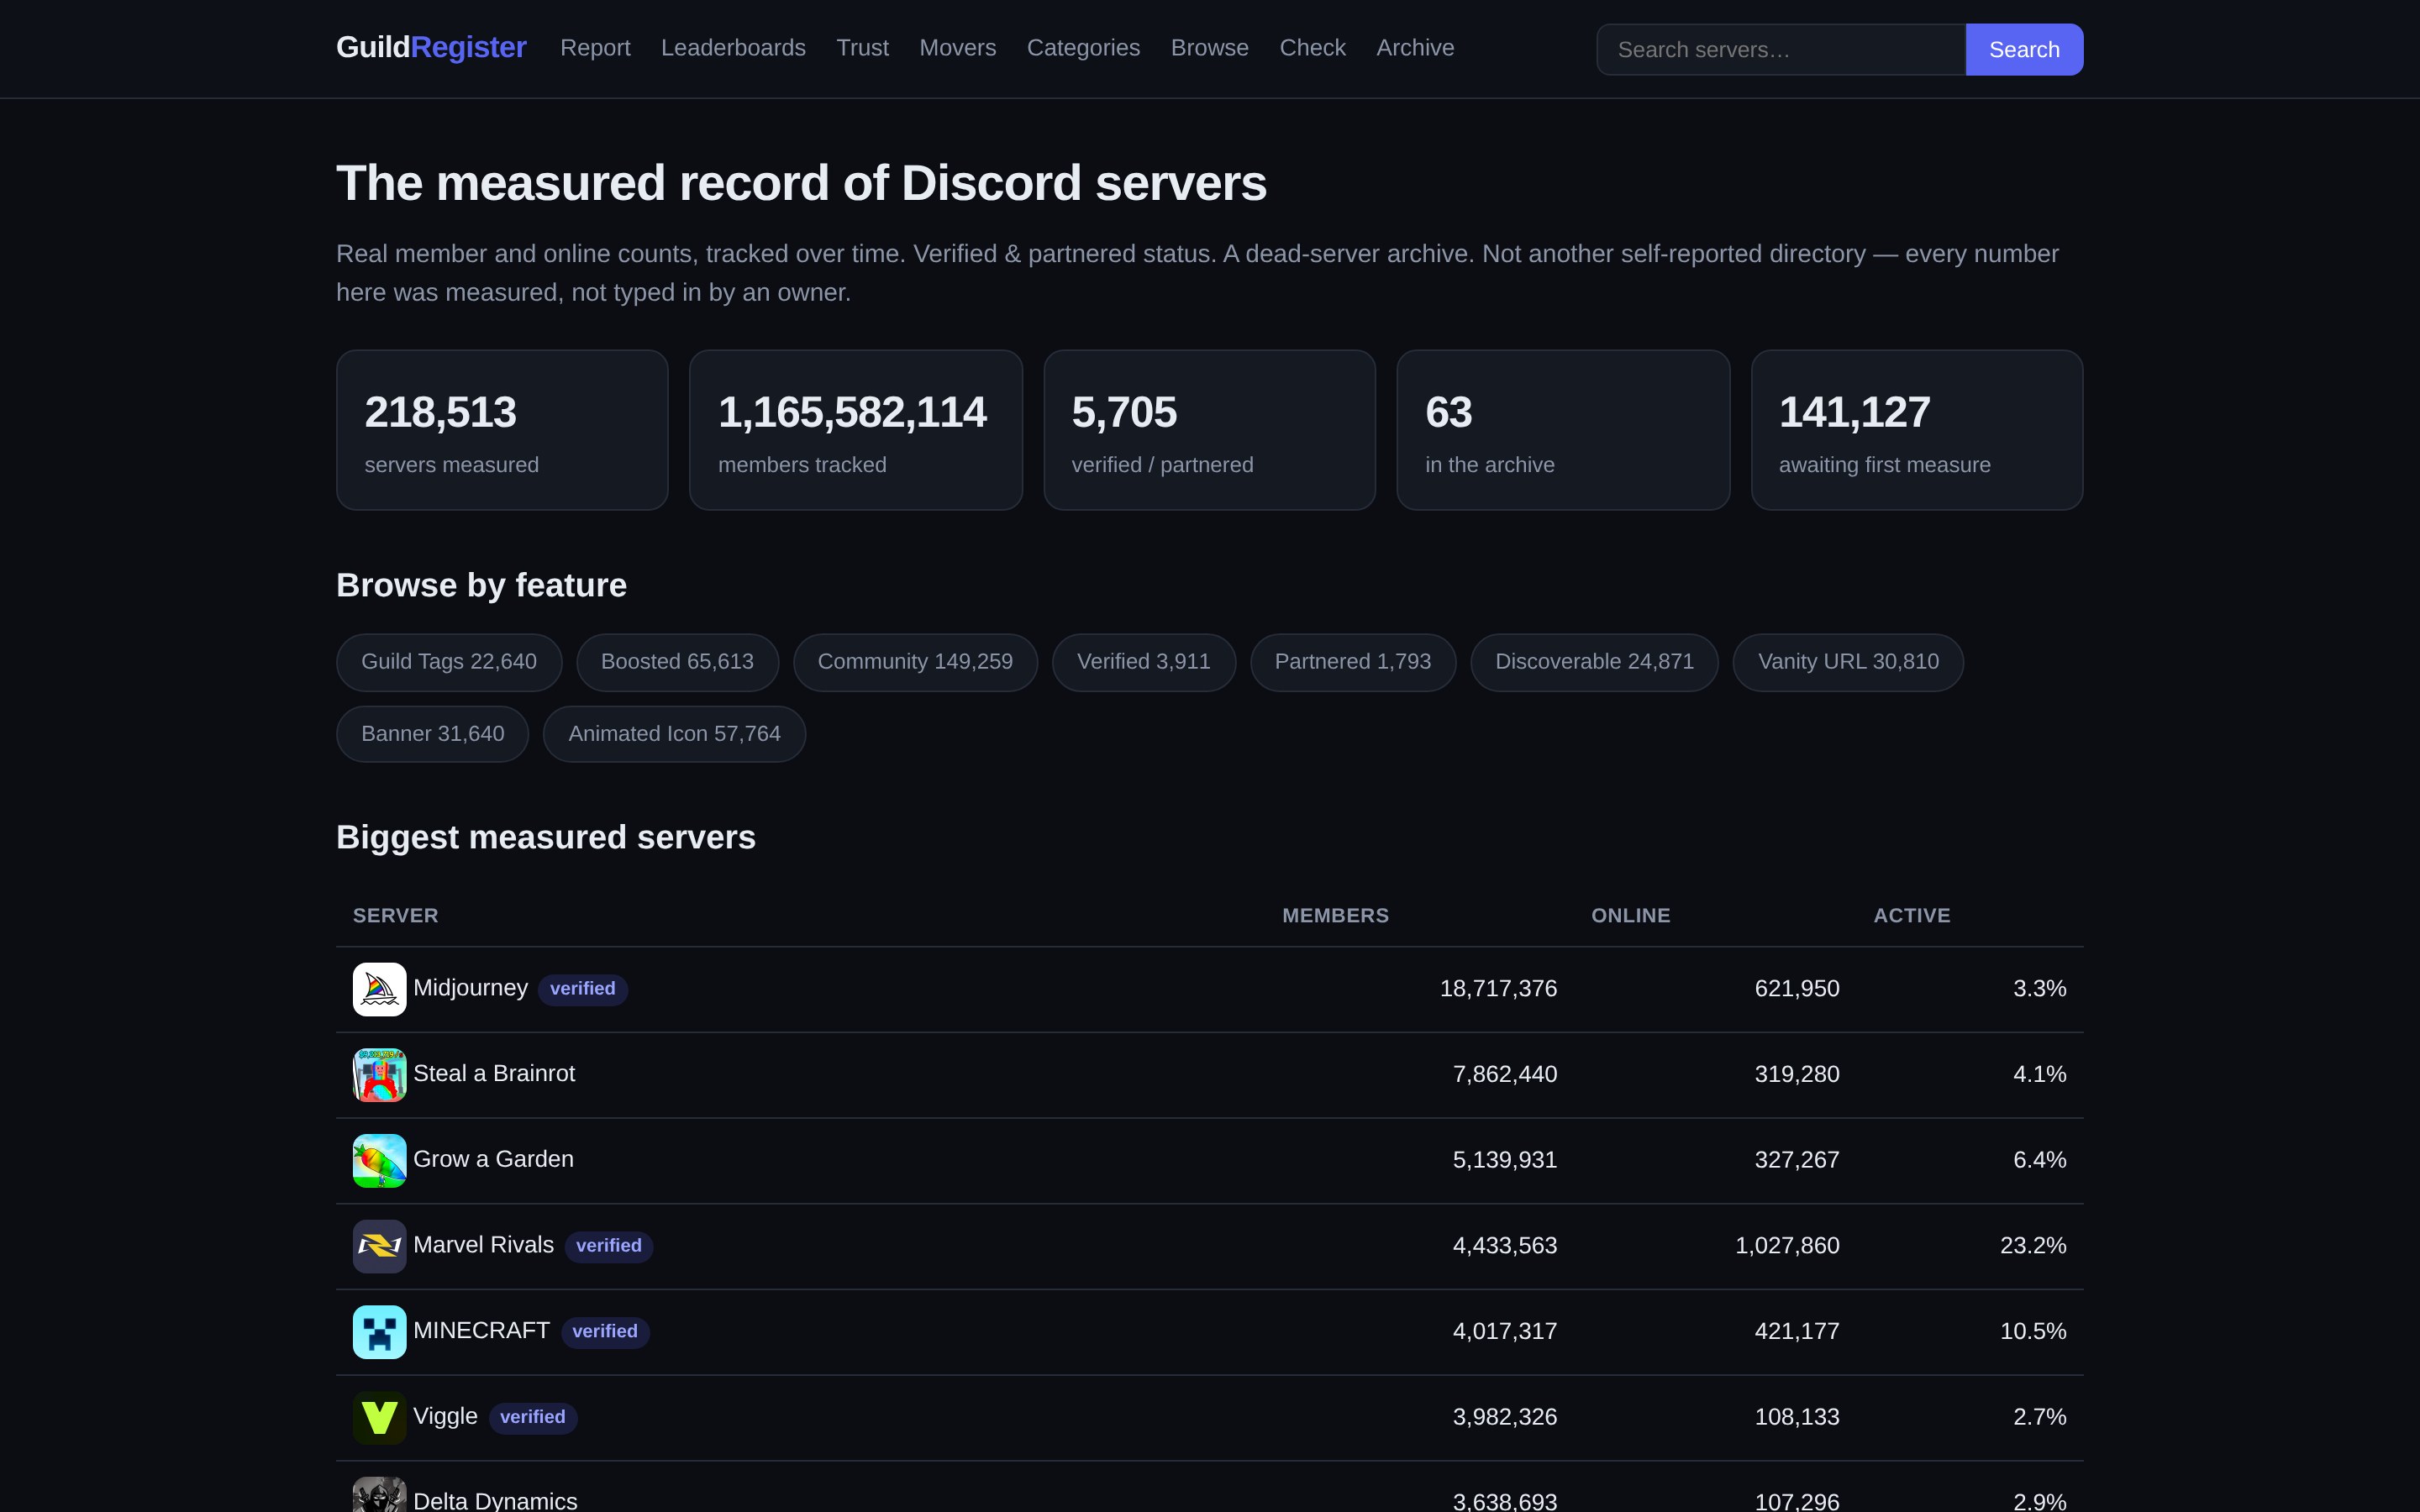Navigate to the Browse page
2420x1512 pixels.
[x=1209, y=48]
